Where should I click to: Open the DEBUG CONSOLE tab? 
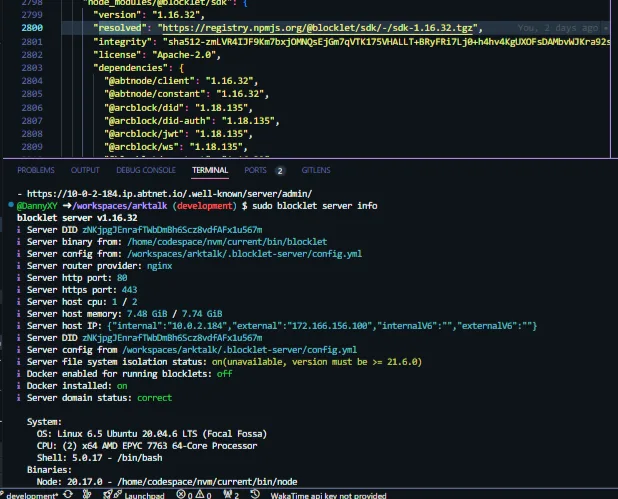[x=146, y=170]
